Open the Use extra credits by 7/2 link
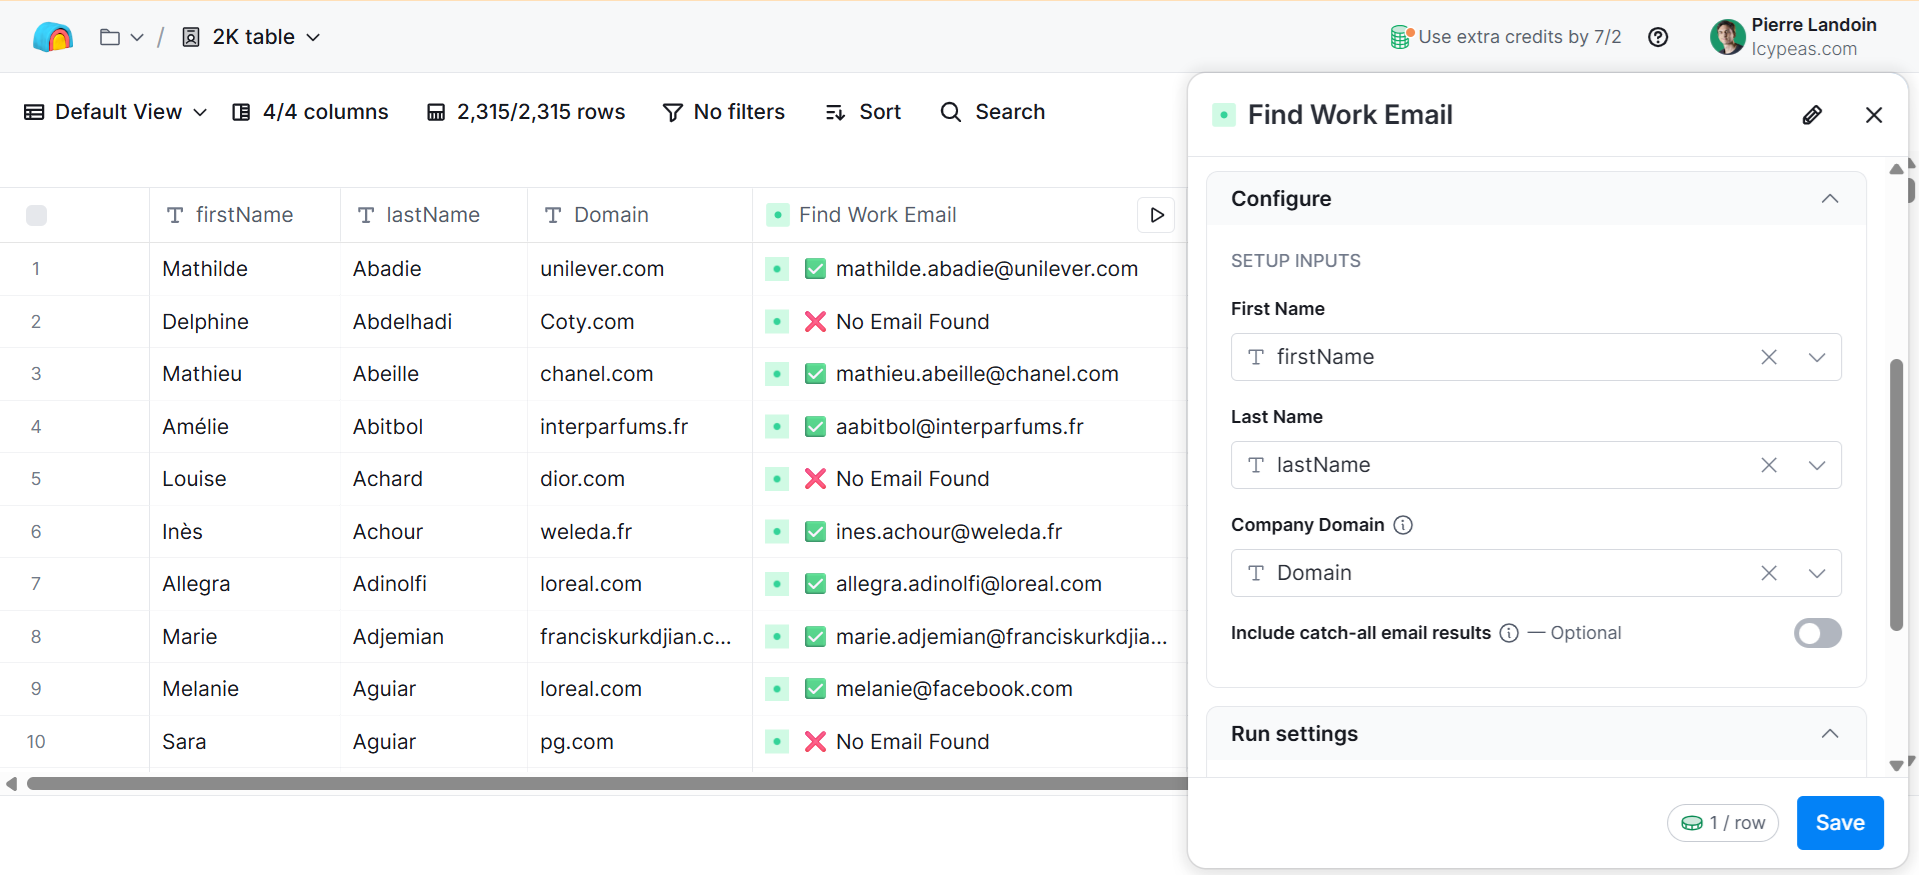 point(1519,37)
